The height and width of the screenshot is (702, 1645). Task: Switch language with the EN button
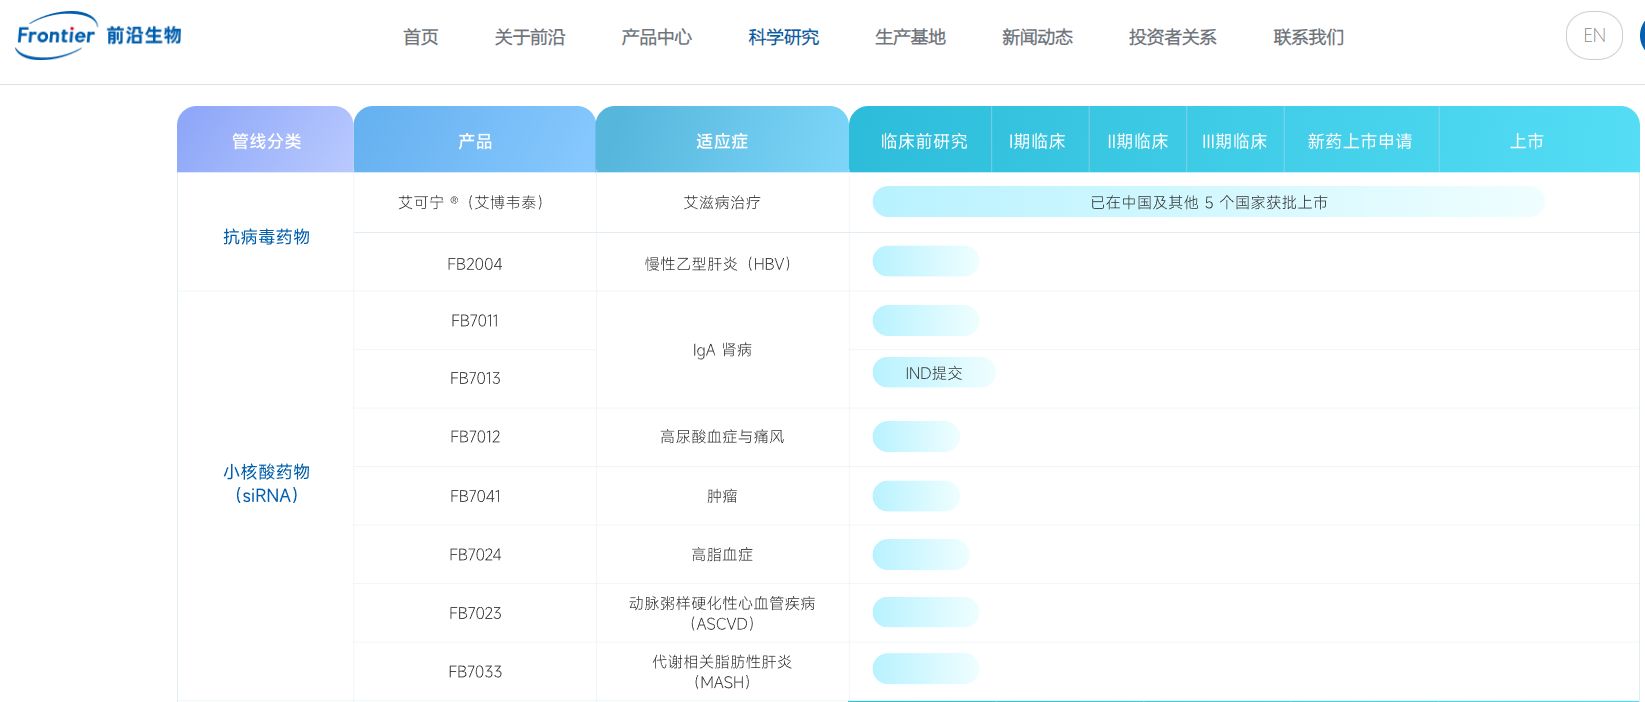[x=1593, y=36]
